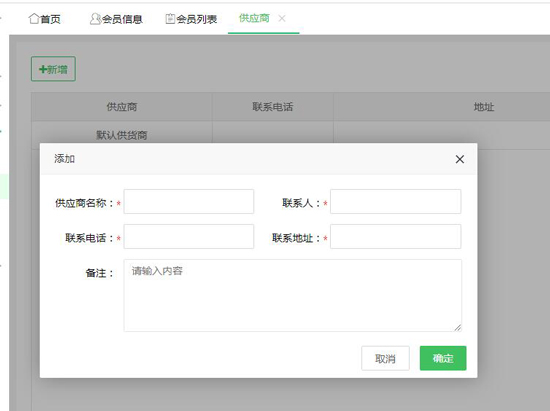
Task: Click the 供应商 column header
Action: [122, 107]
